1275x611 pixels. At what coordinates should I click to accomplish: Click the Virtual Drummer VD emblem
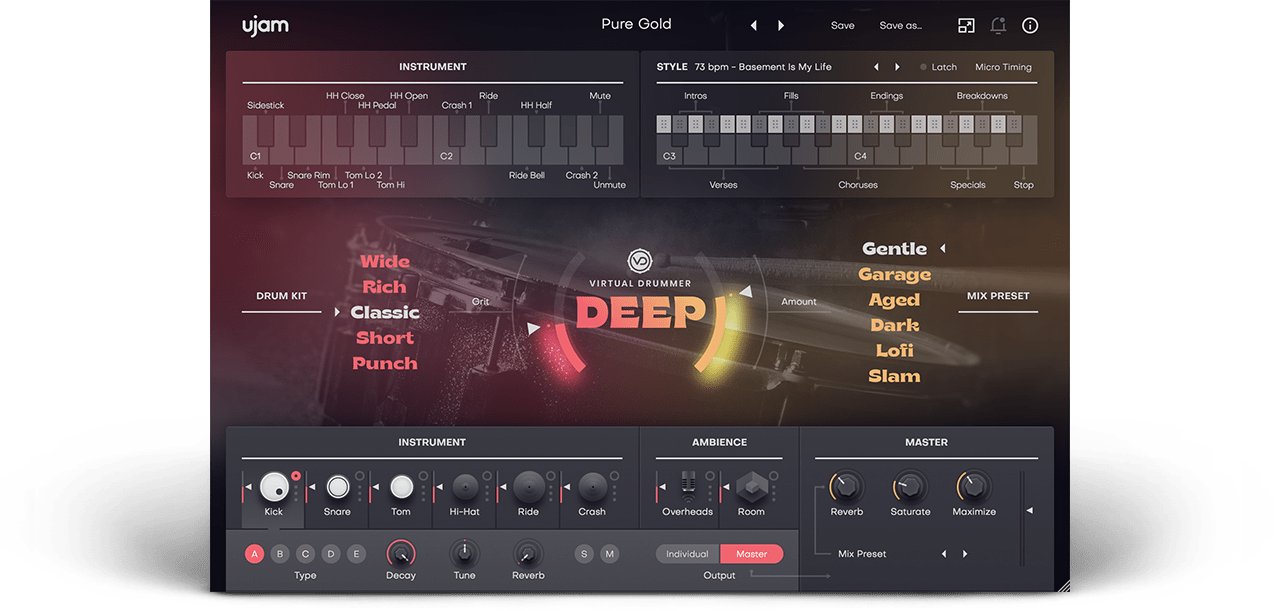640,261
